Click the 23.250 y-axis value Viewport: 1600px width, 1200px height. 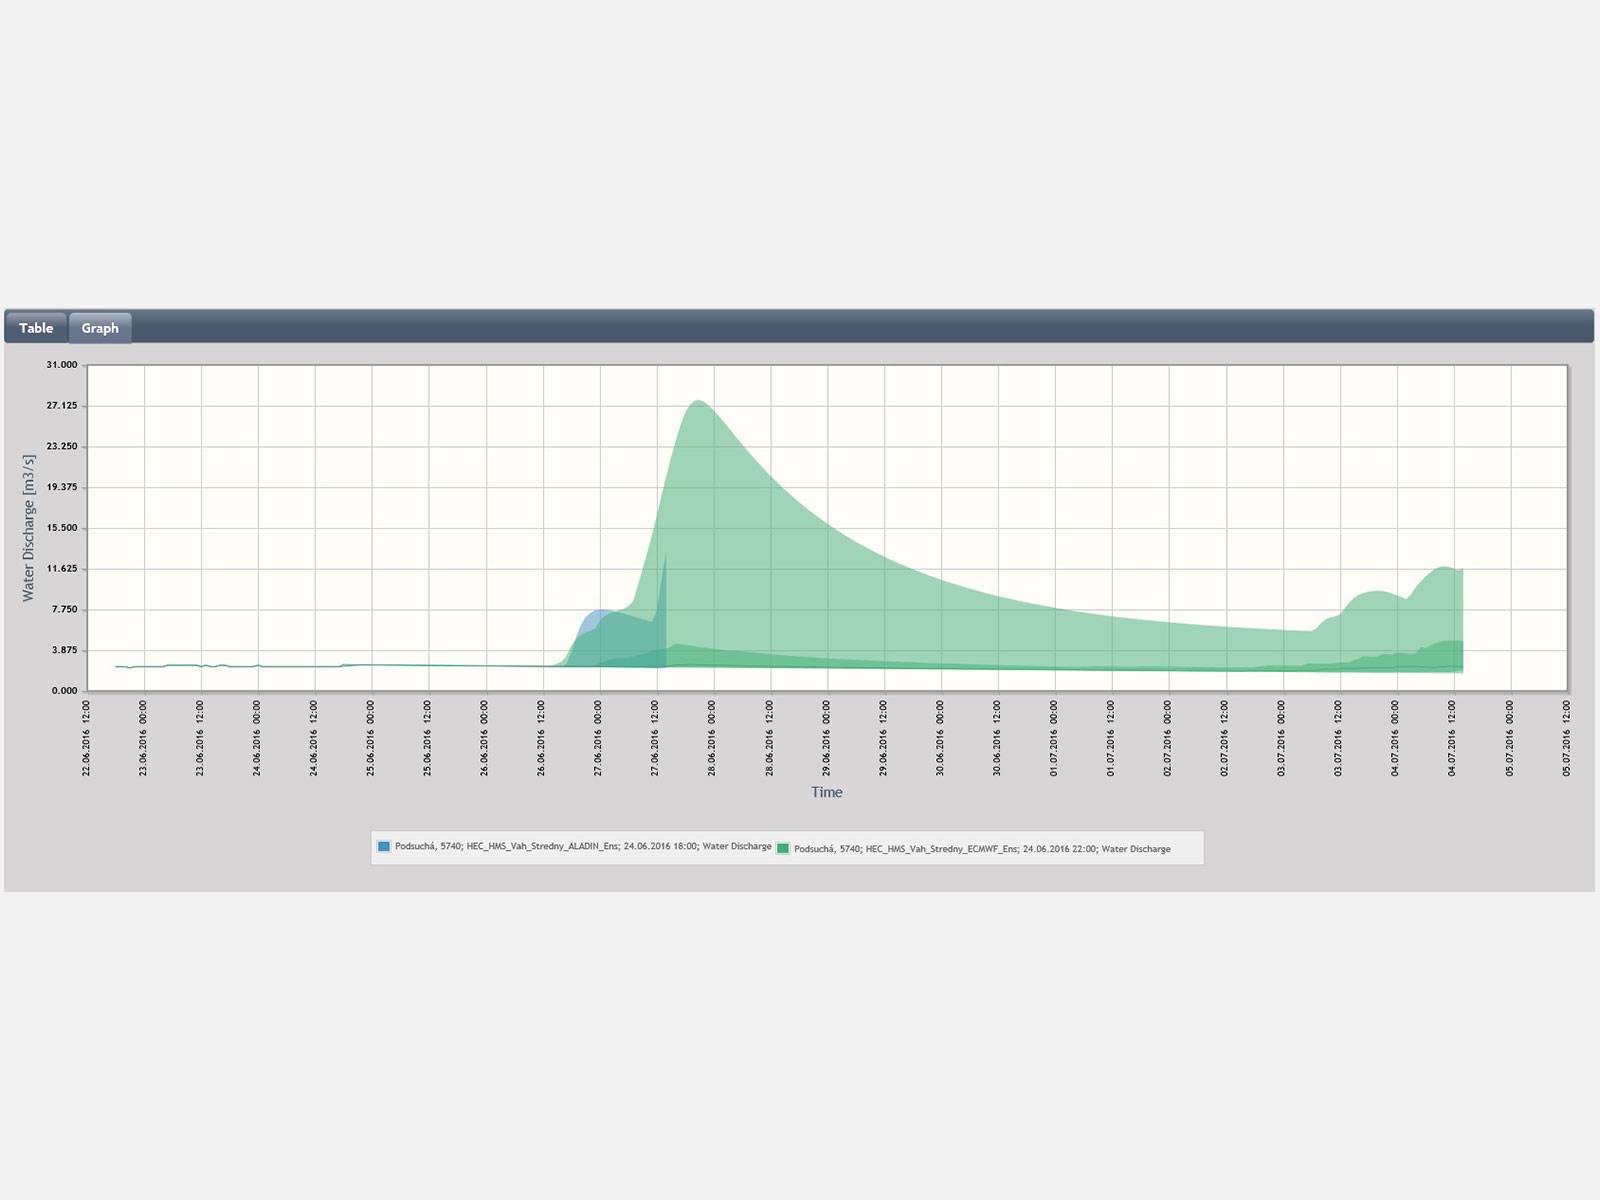(x=61, y=447)
